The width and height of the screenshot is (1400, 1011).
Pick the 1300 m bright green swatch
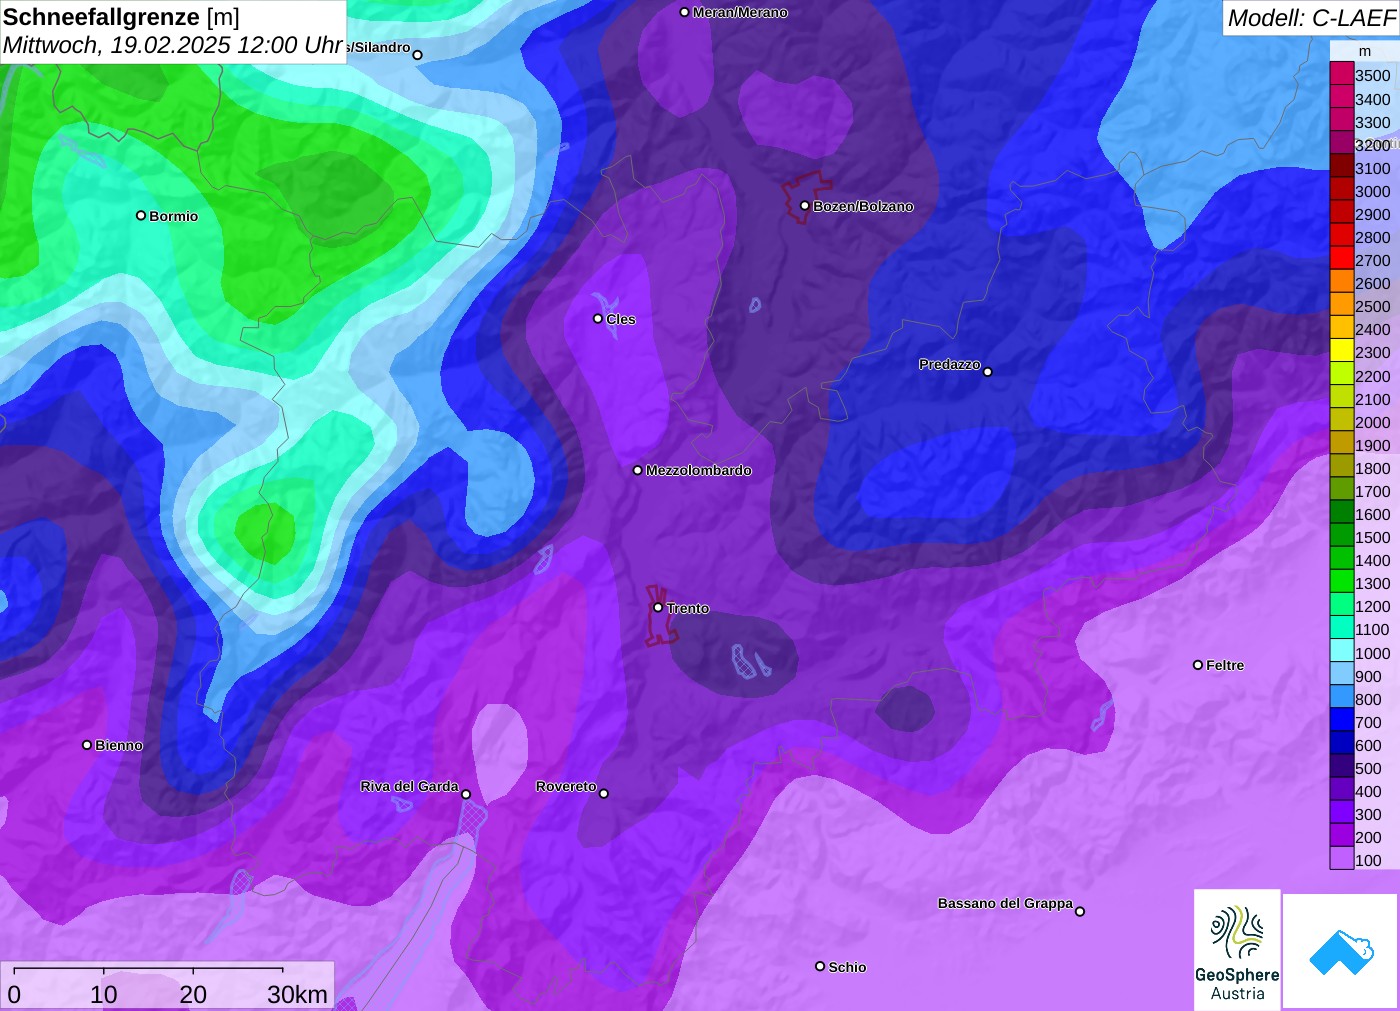pyautogui.click(x=1342, y=582)
